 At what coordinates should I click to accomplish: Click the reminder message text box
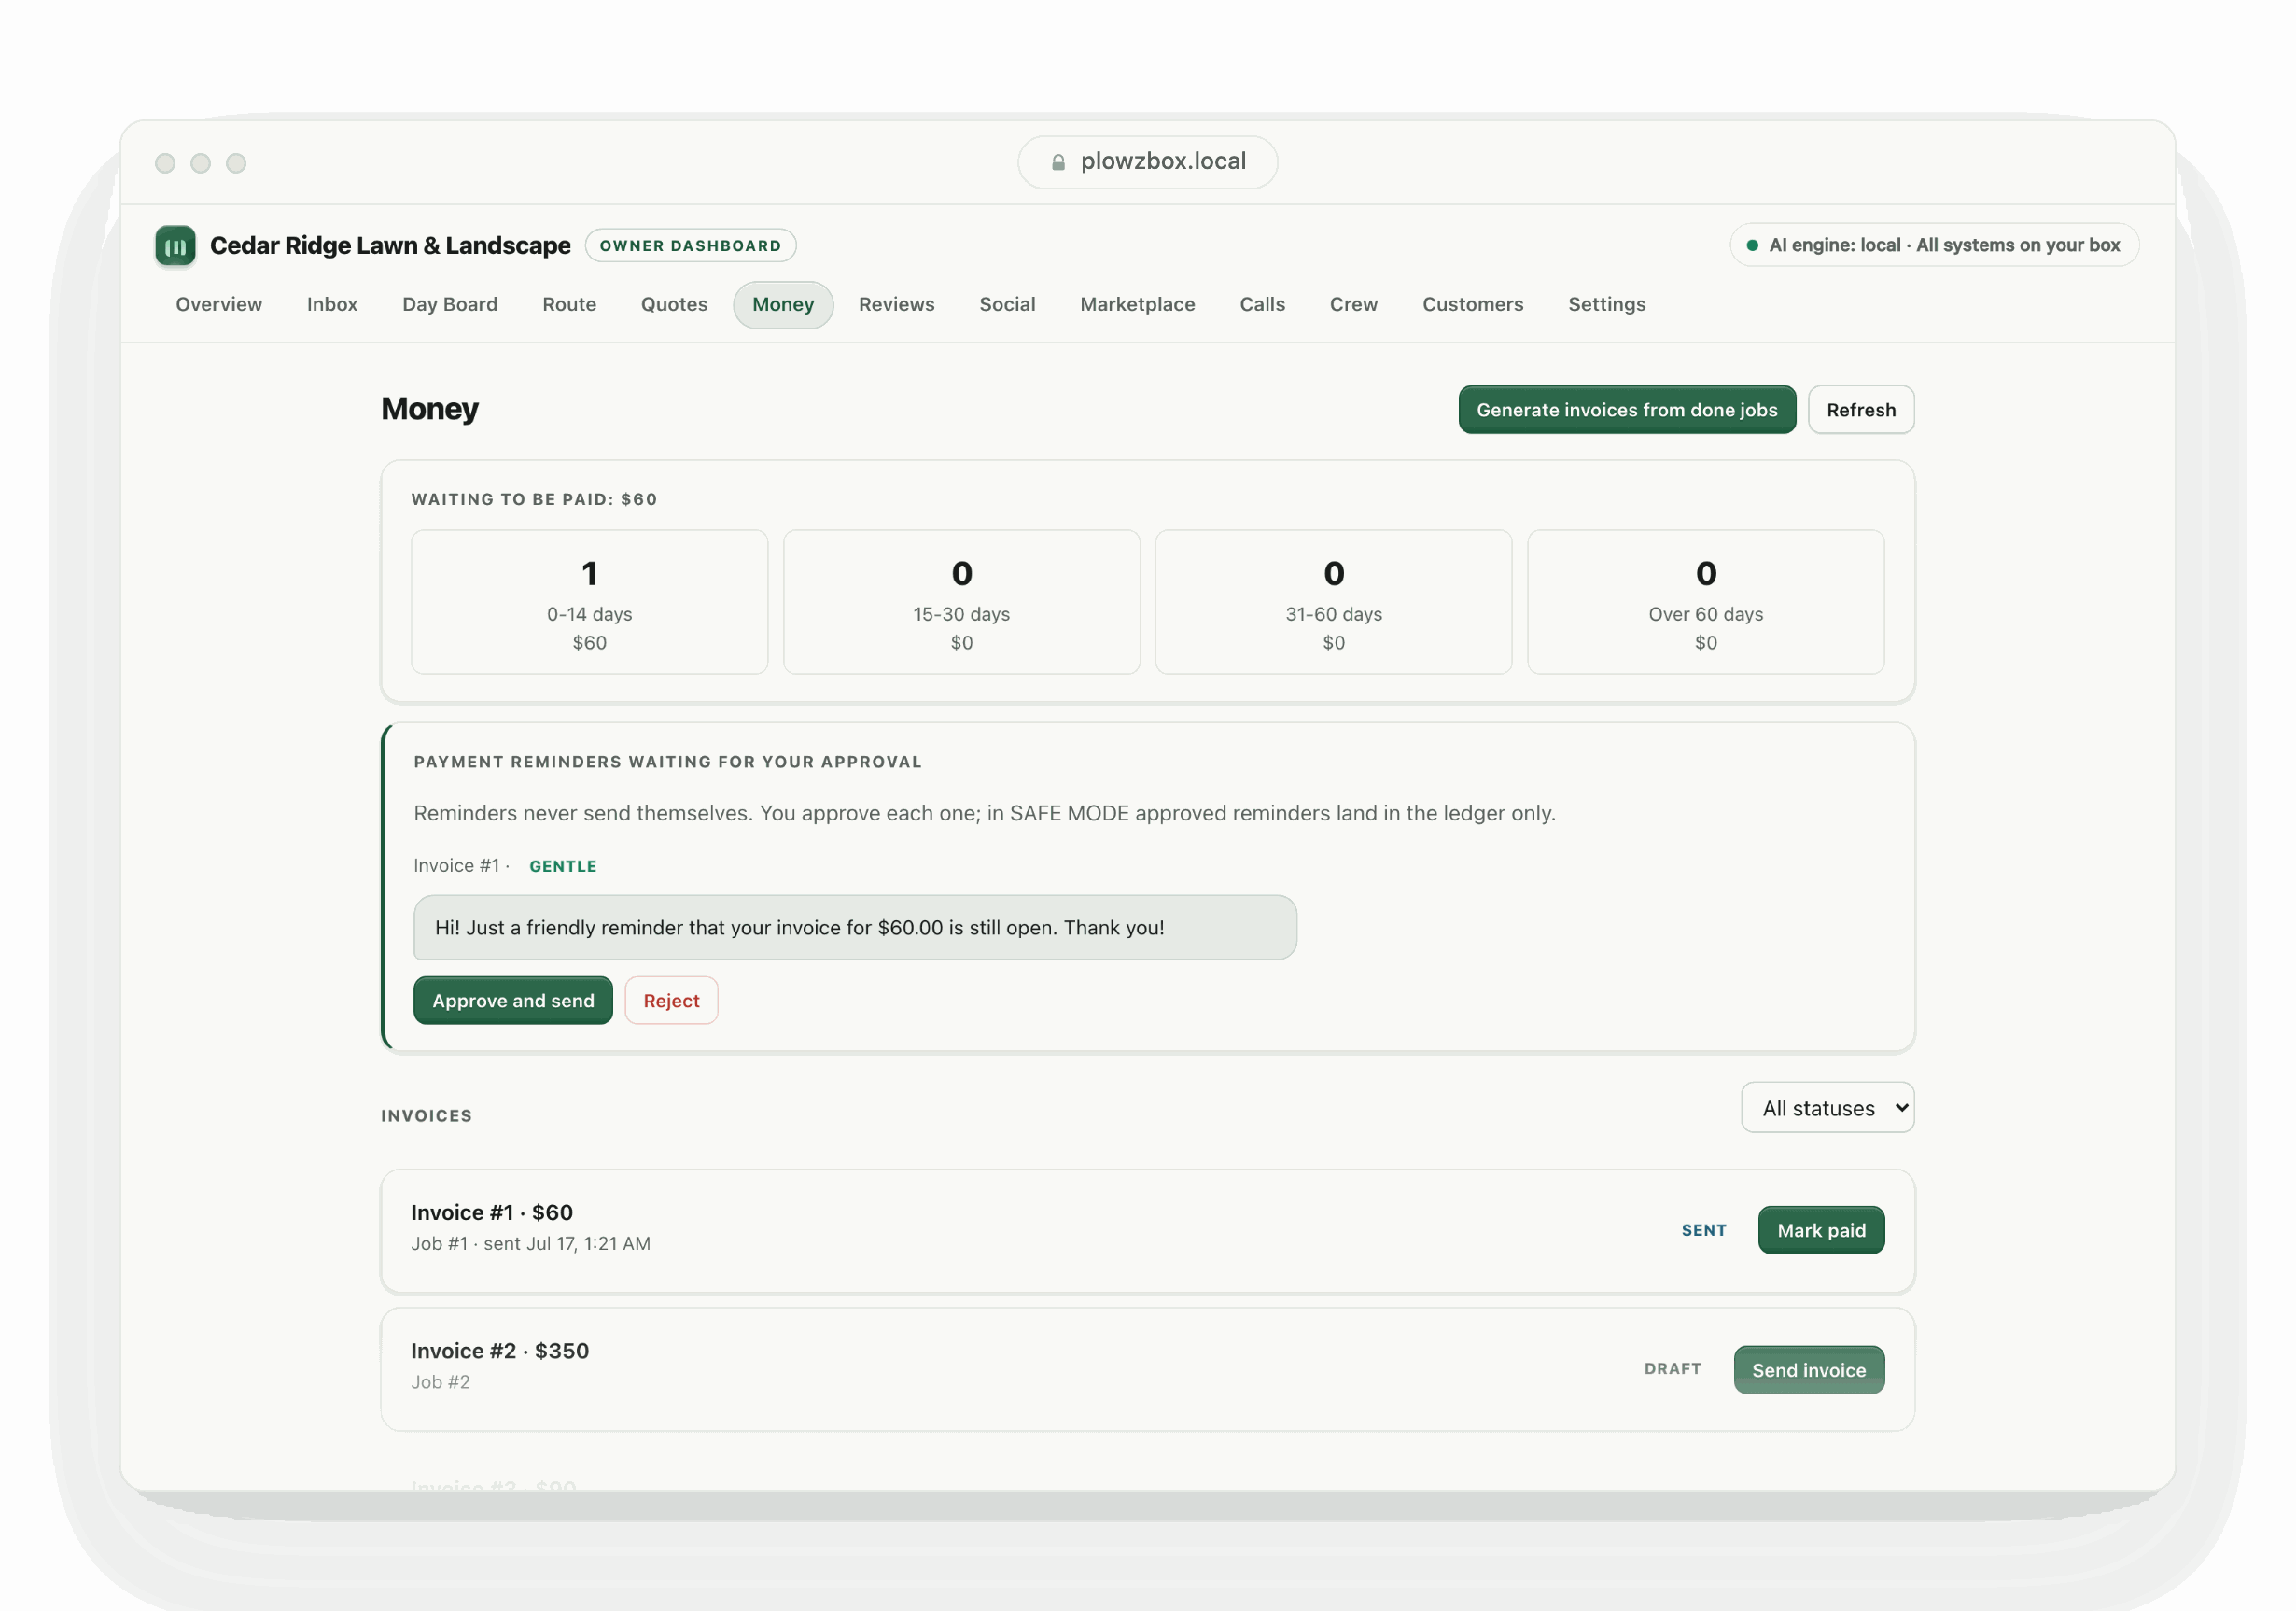[x=855, y=928]
